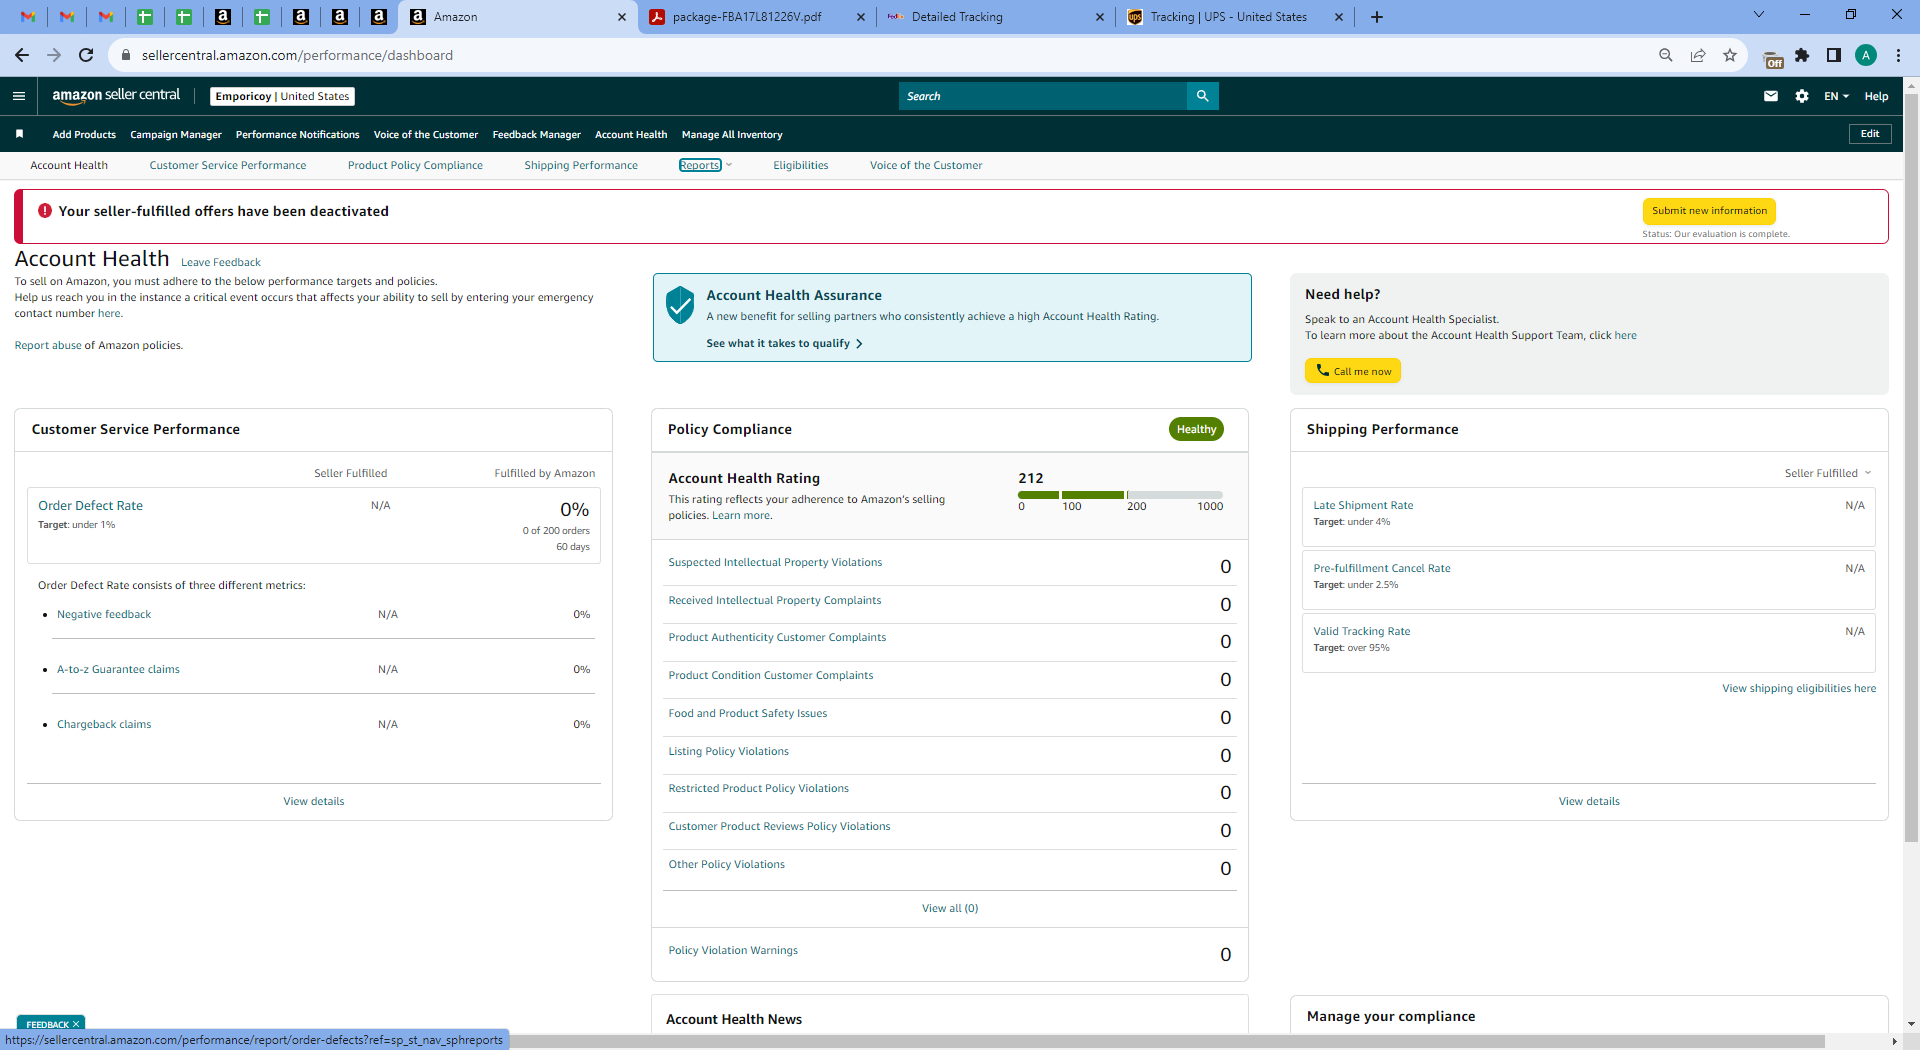Viewport: 1920px width, 1050px height.
Task: Click the site lock icon in address bar
Action: point(126,55)
